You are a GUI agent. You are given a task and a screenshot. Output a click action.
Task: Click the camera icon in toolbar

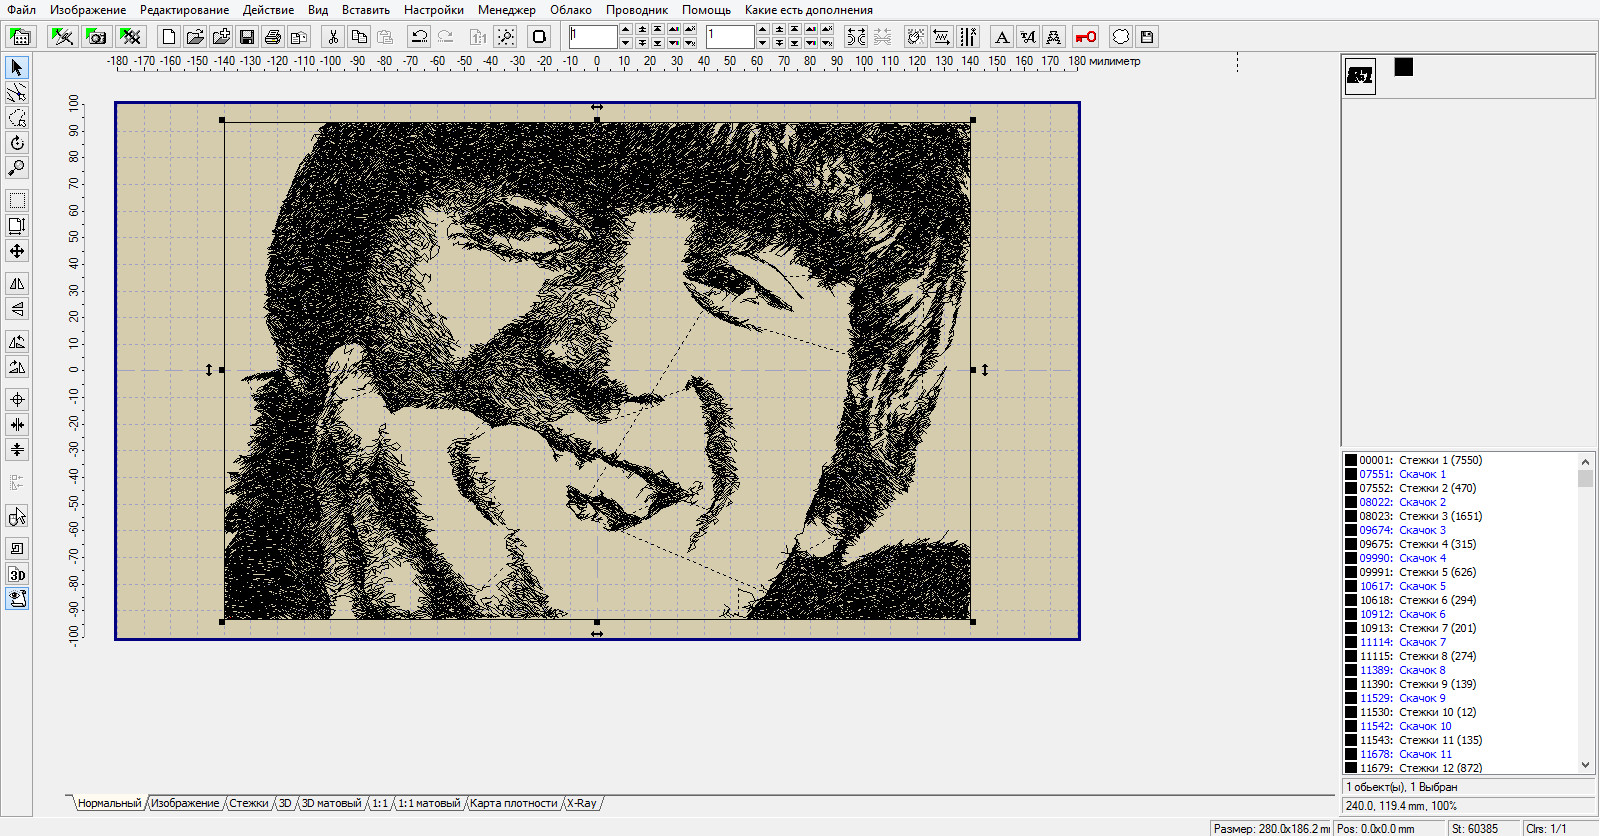pyautogui.click(x=96, y=37)
